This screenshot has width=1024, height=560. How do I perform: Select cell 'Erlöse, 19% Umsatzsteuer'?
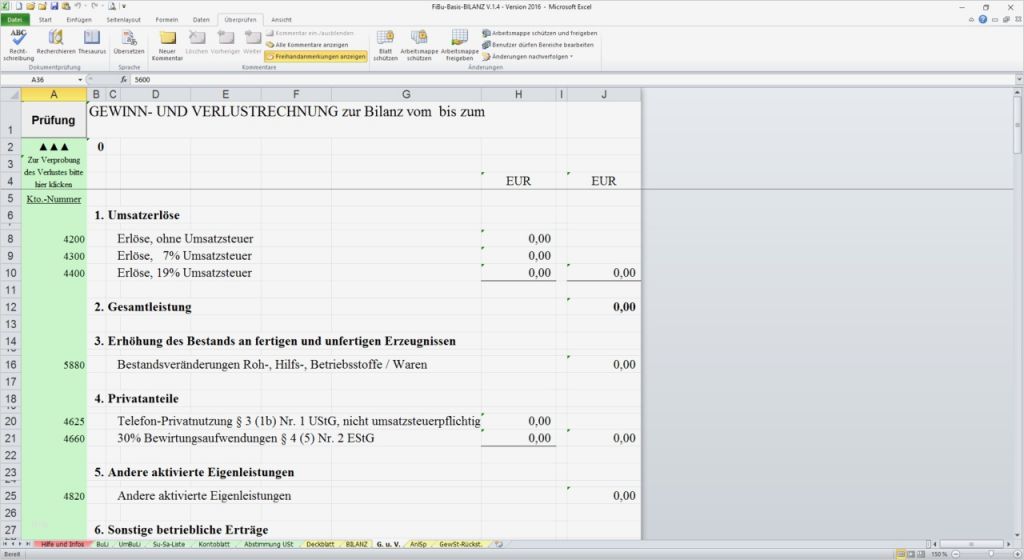point(184,273)
